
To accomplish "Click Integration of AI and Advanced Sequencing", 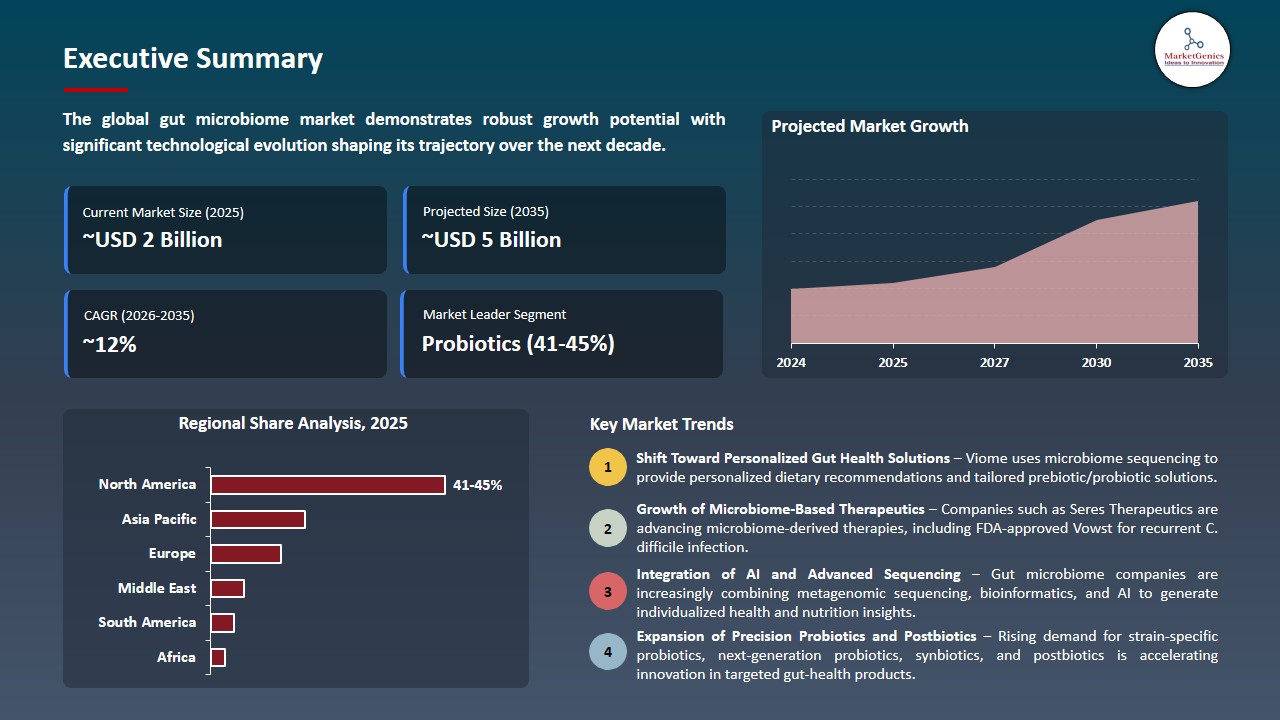I will (x=798, y=574).
